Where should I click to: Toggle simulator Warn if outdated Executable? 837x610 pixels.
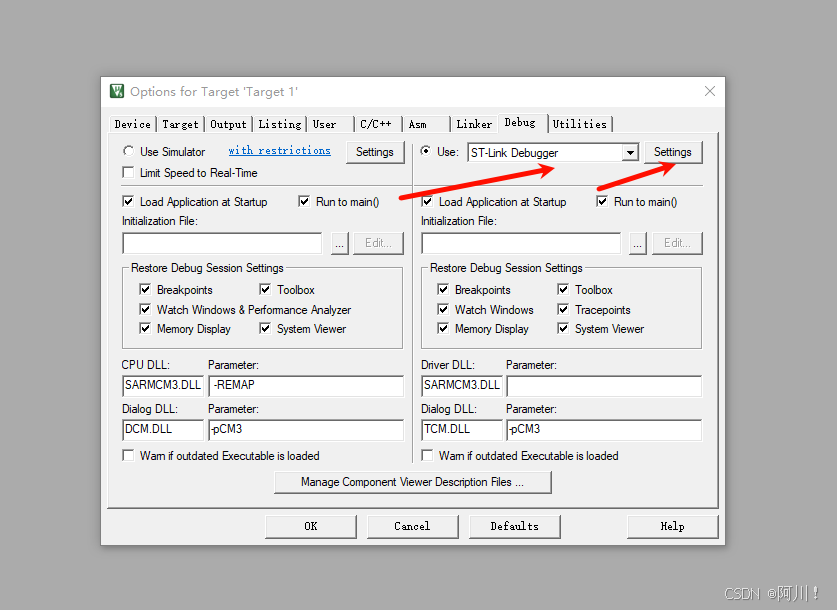128,455
